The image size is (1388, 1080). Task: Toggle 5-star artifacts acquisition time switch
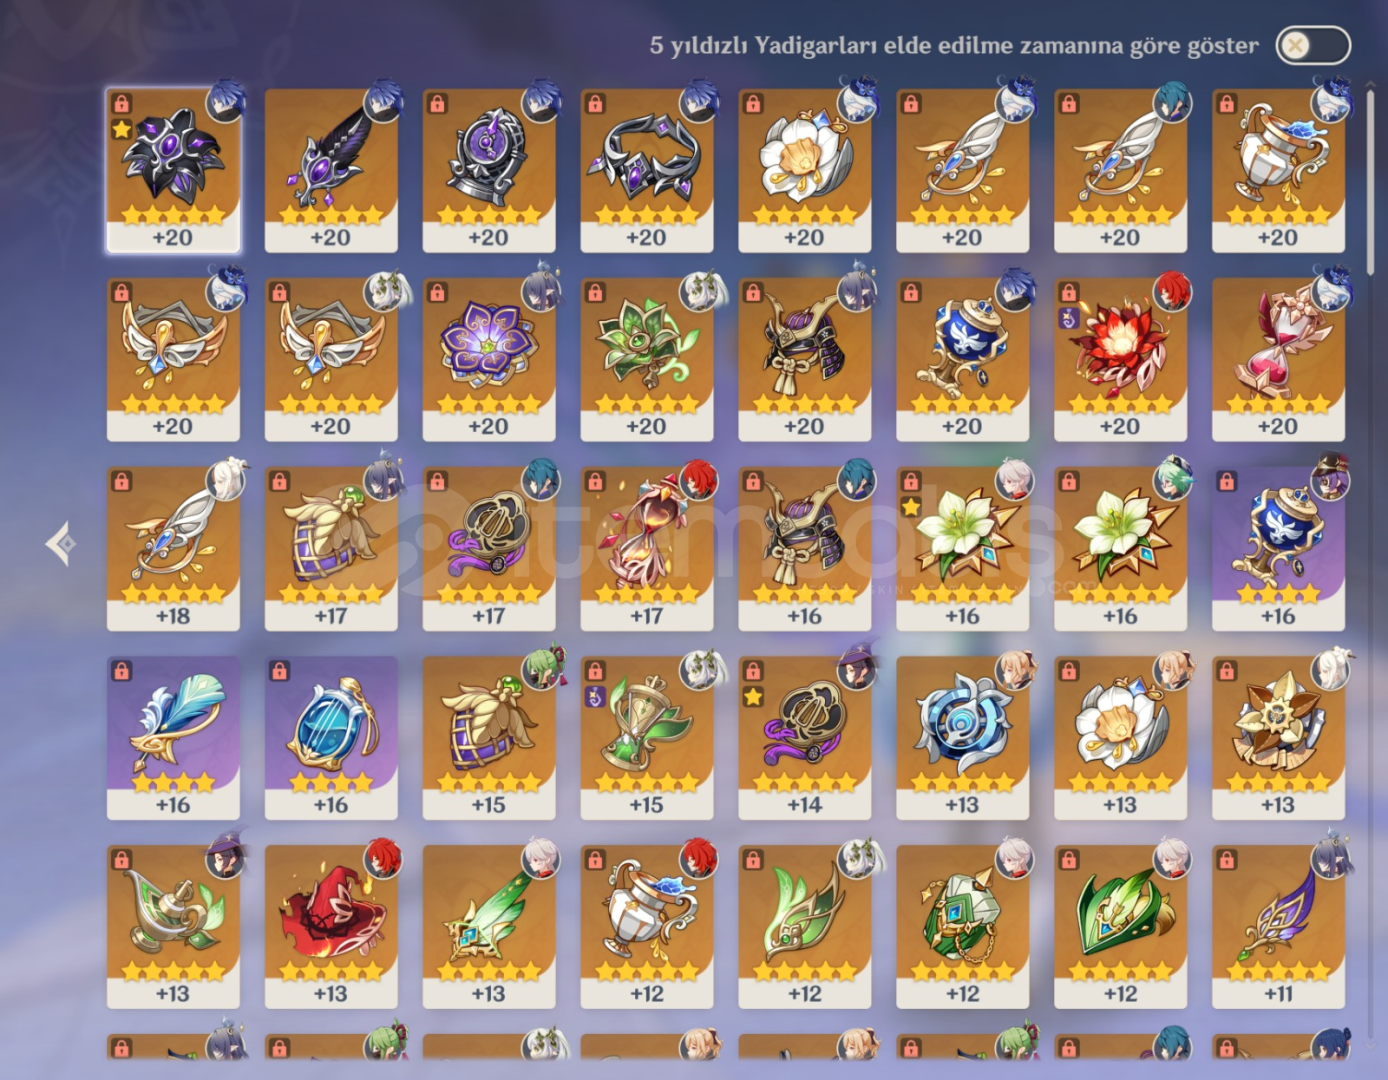tap(1312, 45)
